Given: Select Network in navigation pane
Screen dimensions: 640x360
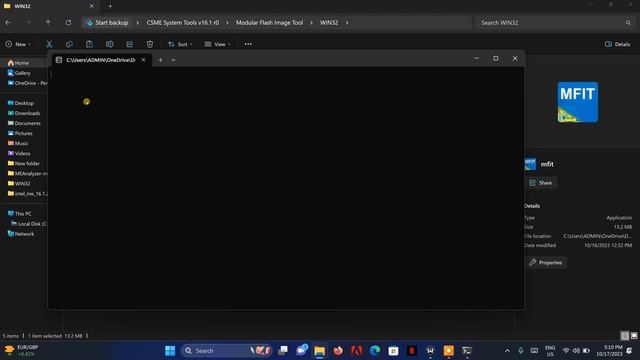Looking at the screenshot, I should click(x=24, y=234).
